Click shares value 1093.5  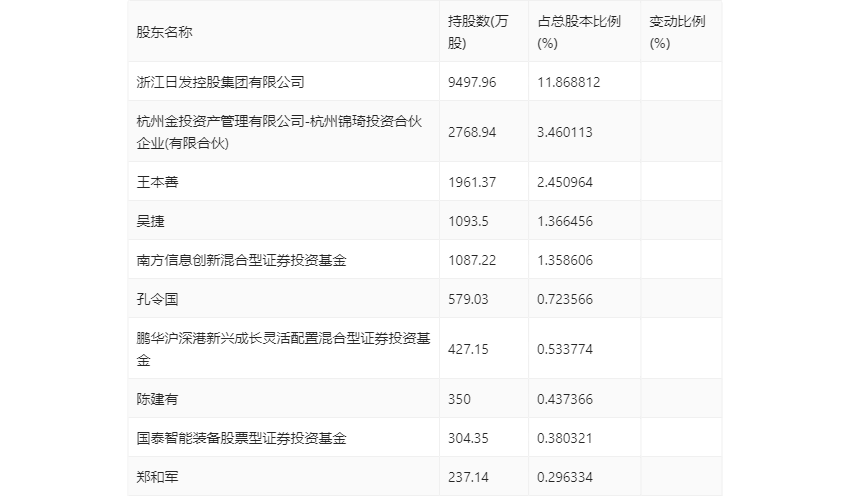pyautogui.click(x=468, y=221)
